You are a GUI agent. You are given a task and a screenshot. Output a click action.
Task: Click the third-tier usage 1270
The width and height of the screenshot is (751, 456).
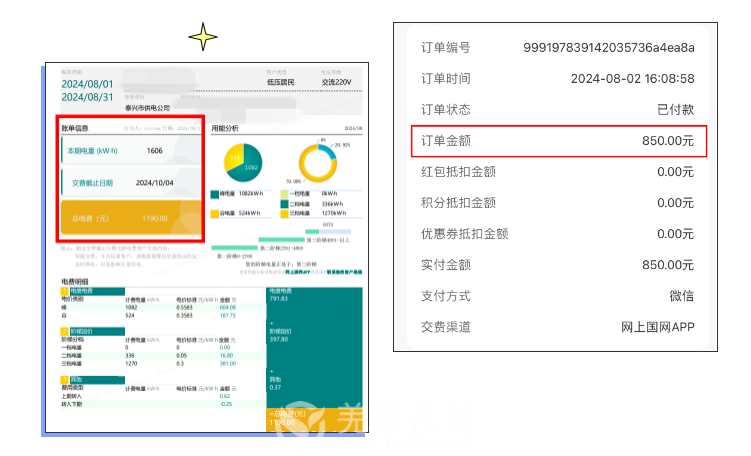click(x=131, y=364)
